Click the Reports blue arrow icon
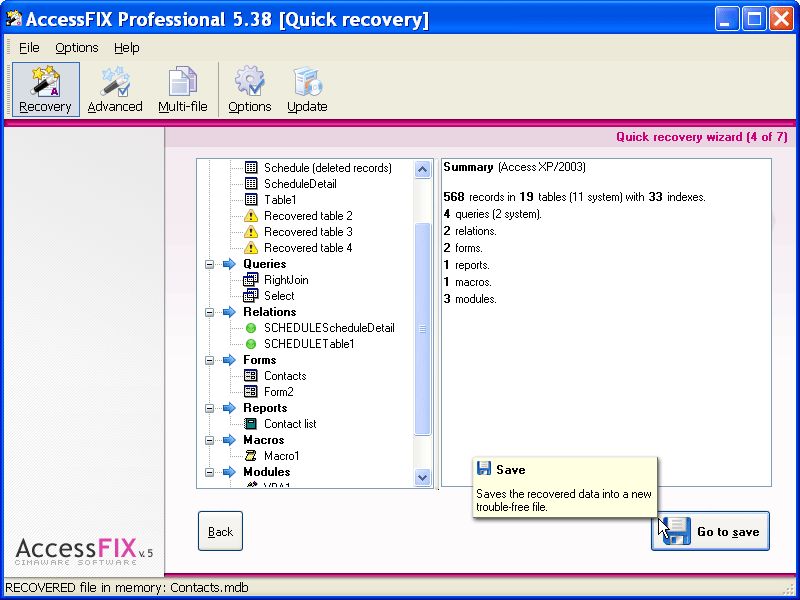Viewport: 800px width, 600px height. tap(230, 408)
